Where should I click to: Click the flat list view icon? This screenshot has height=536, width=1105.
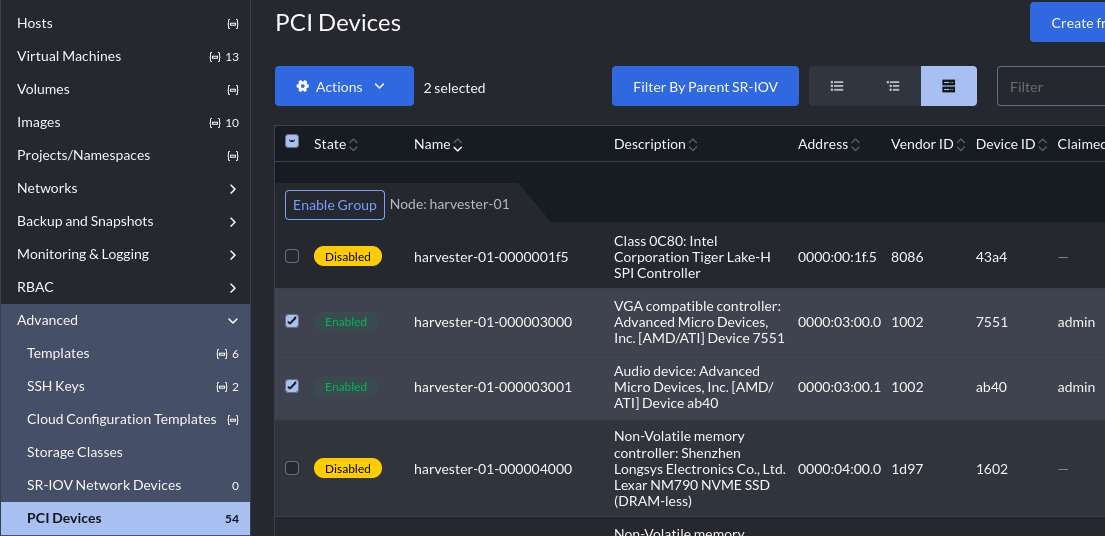pyautogui.click(x=837, y=87)
